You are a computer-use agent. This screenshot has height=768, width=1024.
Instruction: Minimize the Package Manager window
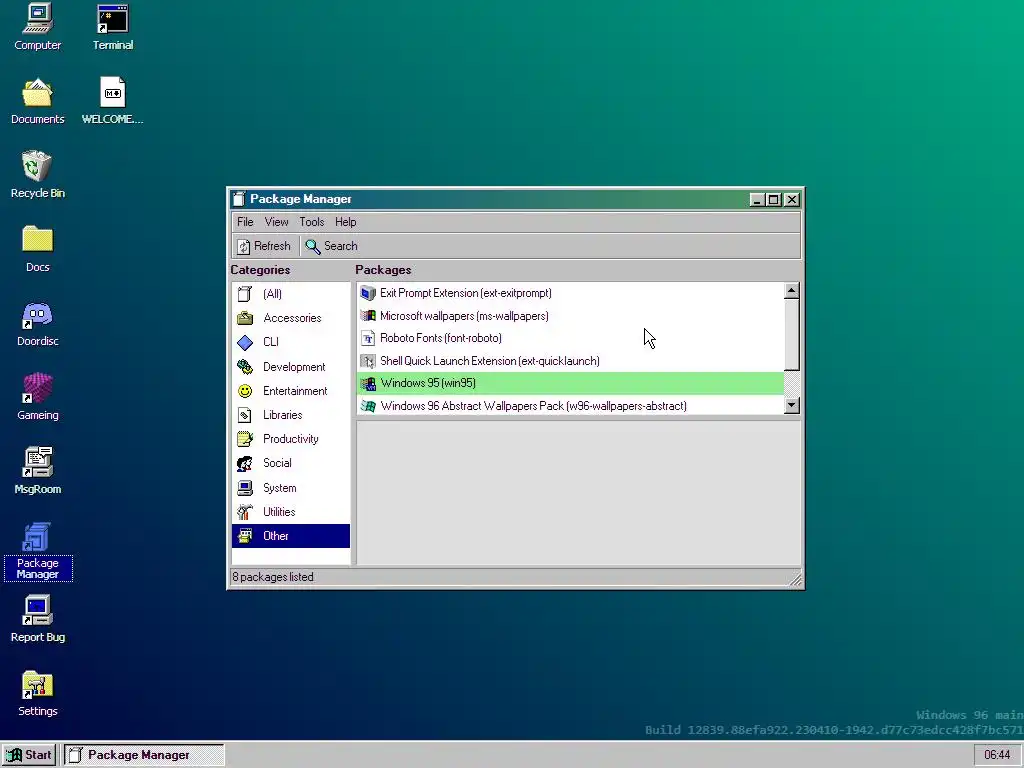pos(756,200)
